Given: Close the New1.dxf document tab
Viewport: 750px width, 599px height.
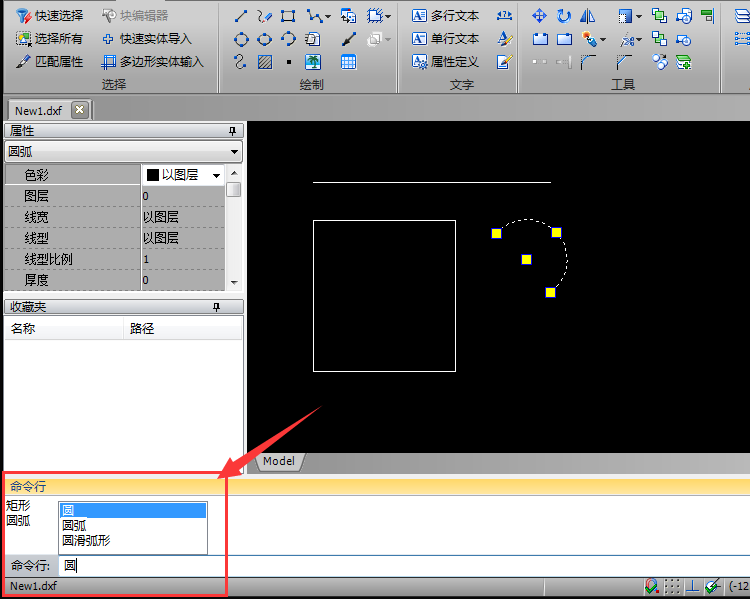Looking at the screenshot, I should tap(80, 110).
